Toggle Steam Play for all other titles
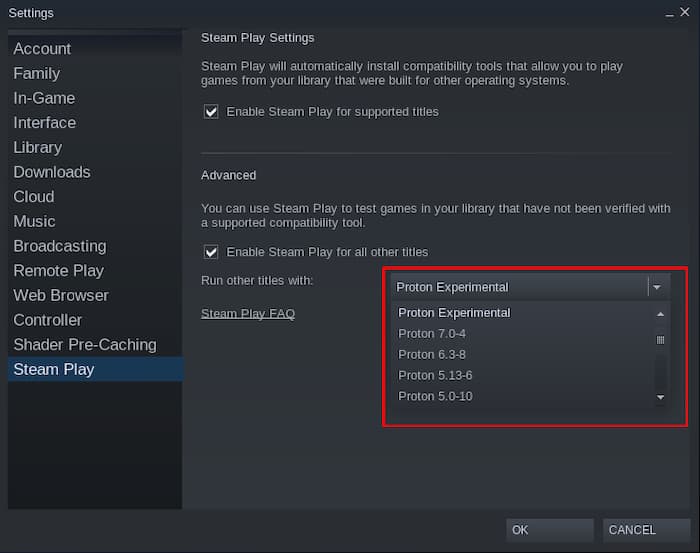The height and width of the screenshot is (553, 700). pos(211,252)
